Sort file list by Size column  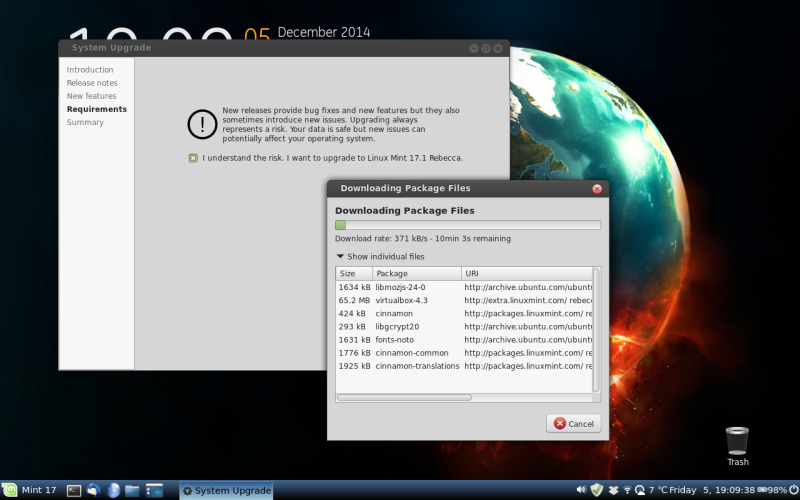point(354,273)
